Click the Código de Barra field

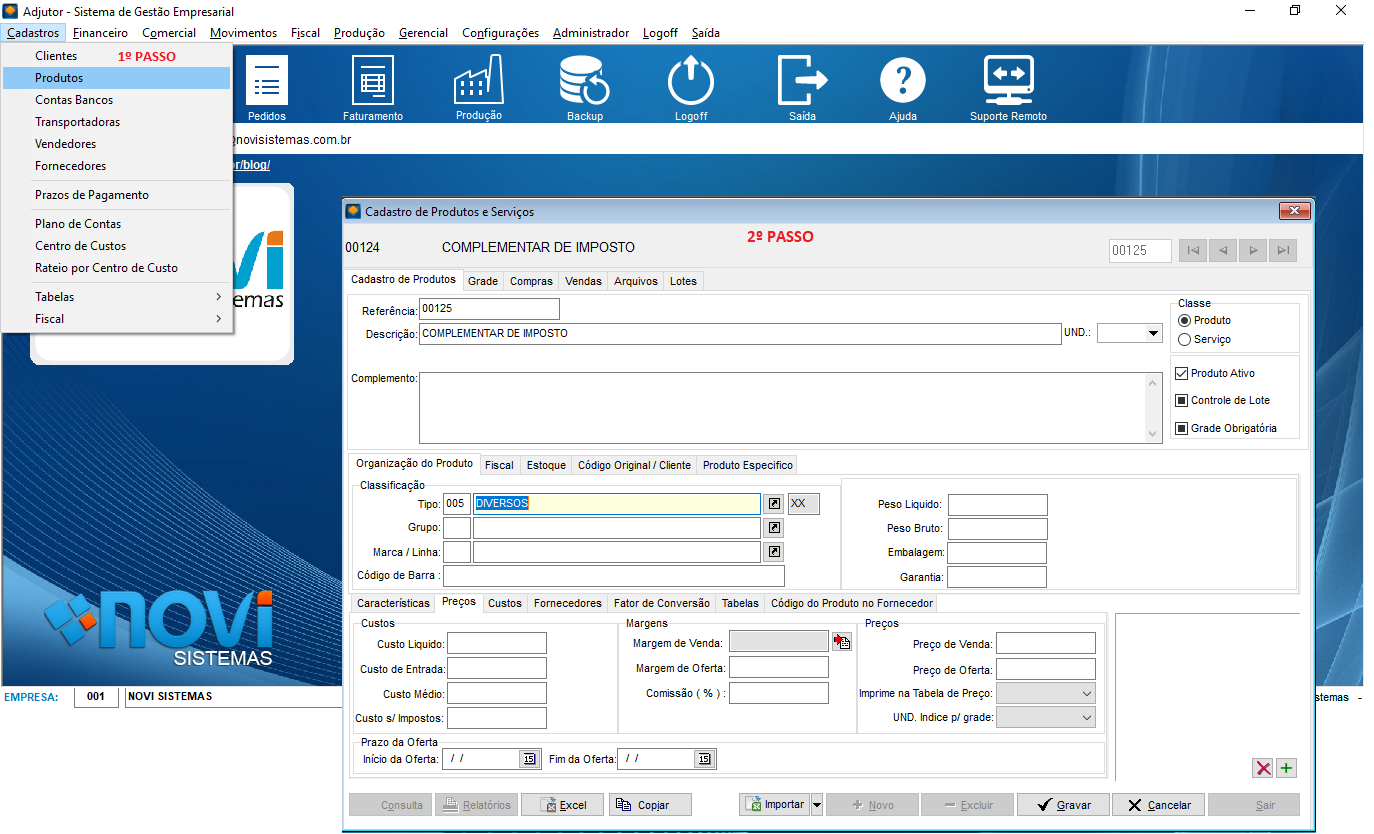pyautogui.click(x=614, y=576)
